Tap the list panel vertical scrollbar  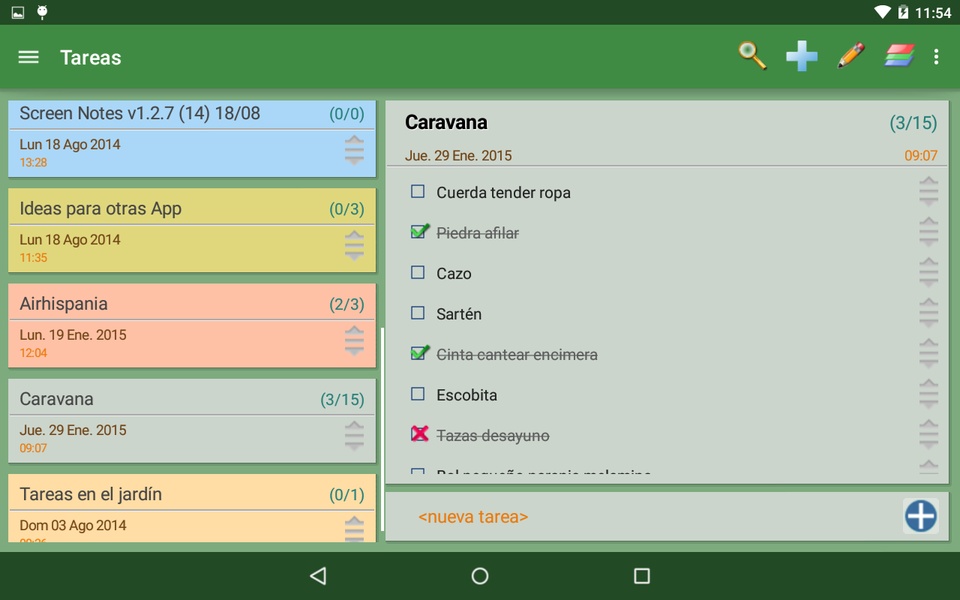click(x=381, y=429)
